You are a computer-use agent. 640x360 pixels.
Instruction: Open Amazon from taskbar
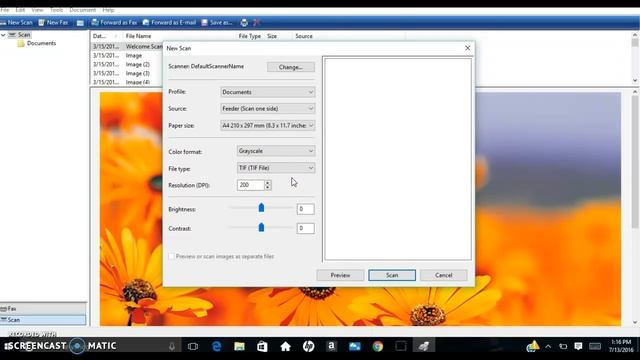[331, 347]
